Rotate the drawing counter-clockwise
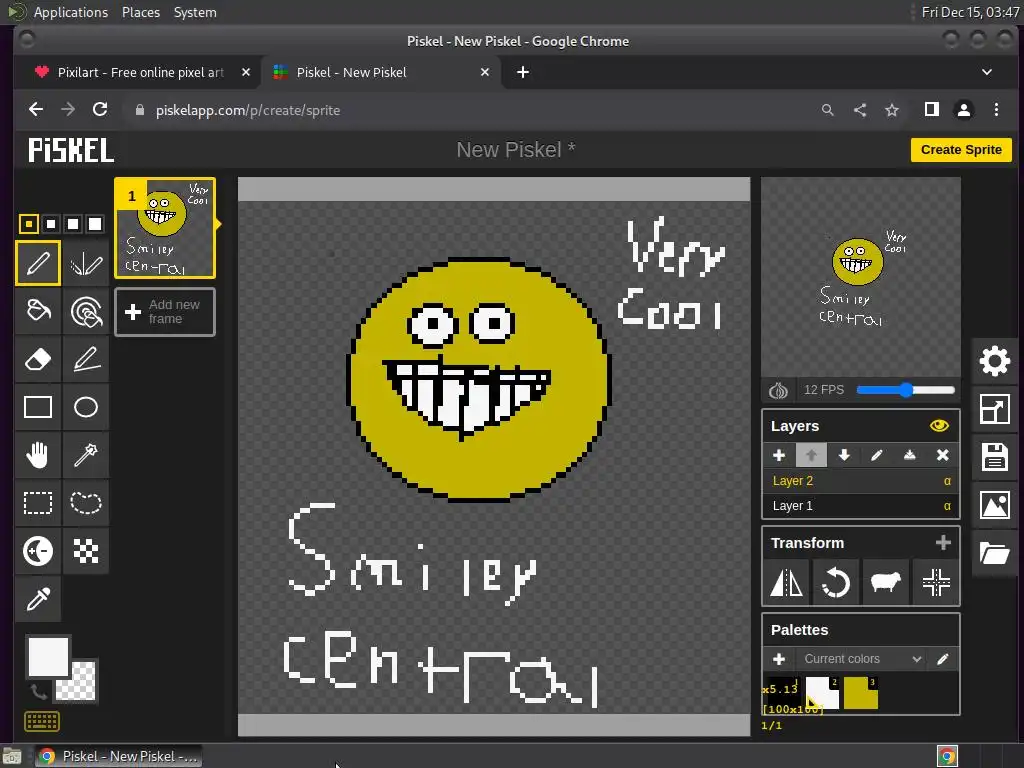The width and height of the screenshot is (1024, 768). pos(836,583)
